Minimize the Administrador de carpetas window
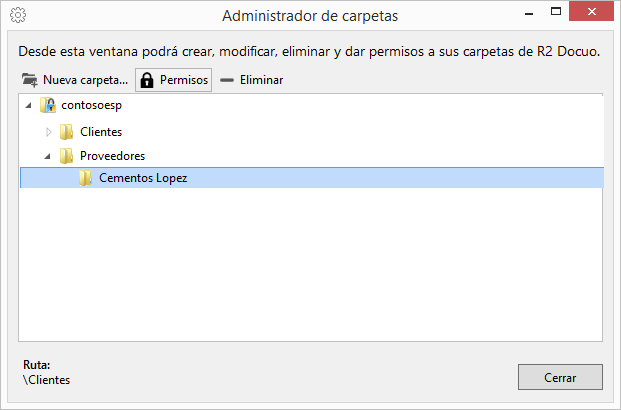Viewport: 621px width, 410px height. click(529, 12)
